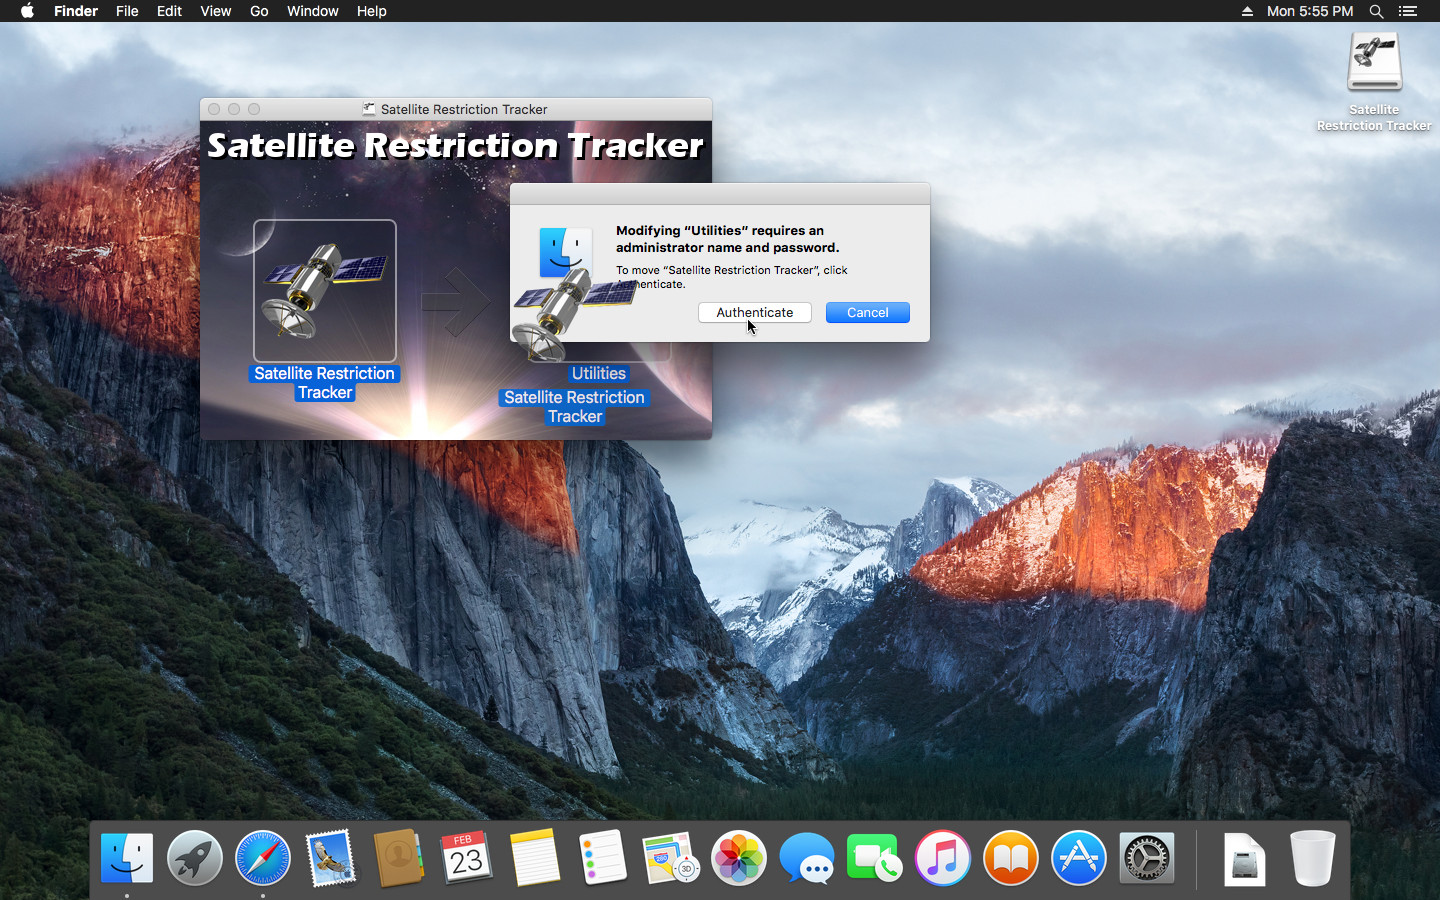Open the Trash in the Dock
The image size is (1440, 900).
(1312, 859)
